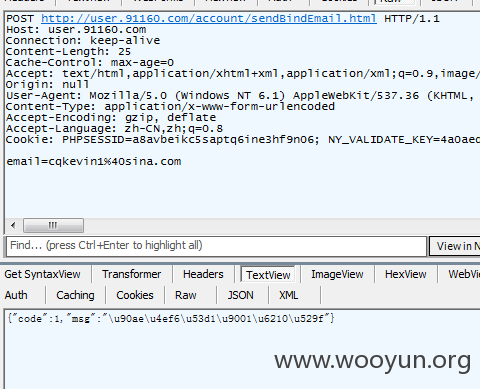Open the response Headers tab

point(203,274)
